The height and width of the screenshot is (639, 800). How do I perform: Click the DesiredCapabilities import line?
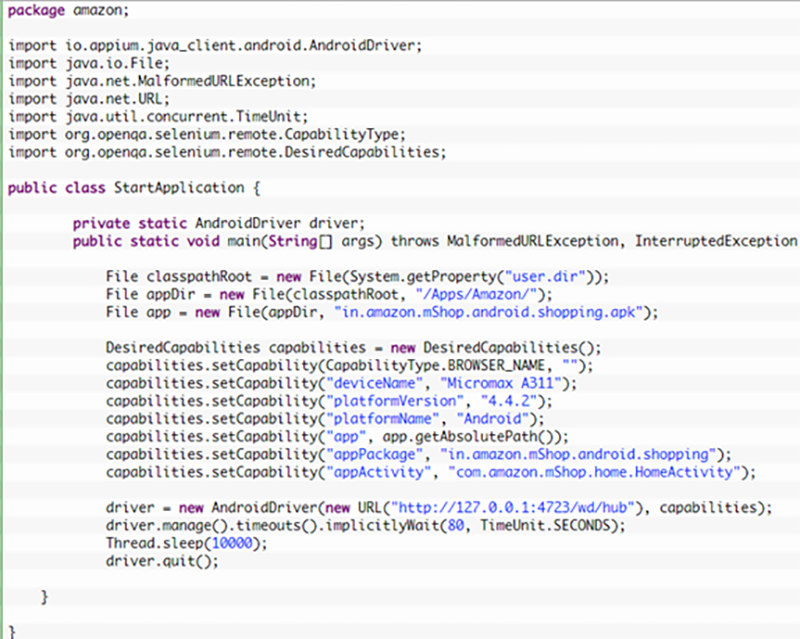(227, 152)
